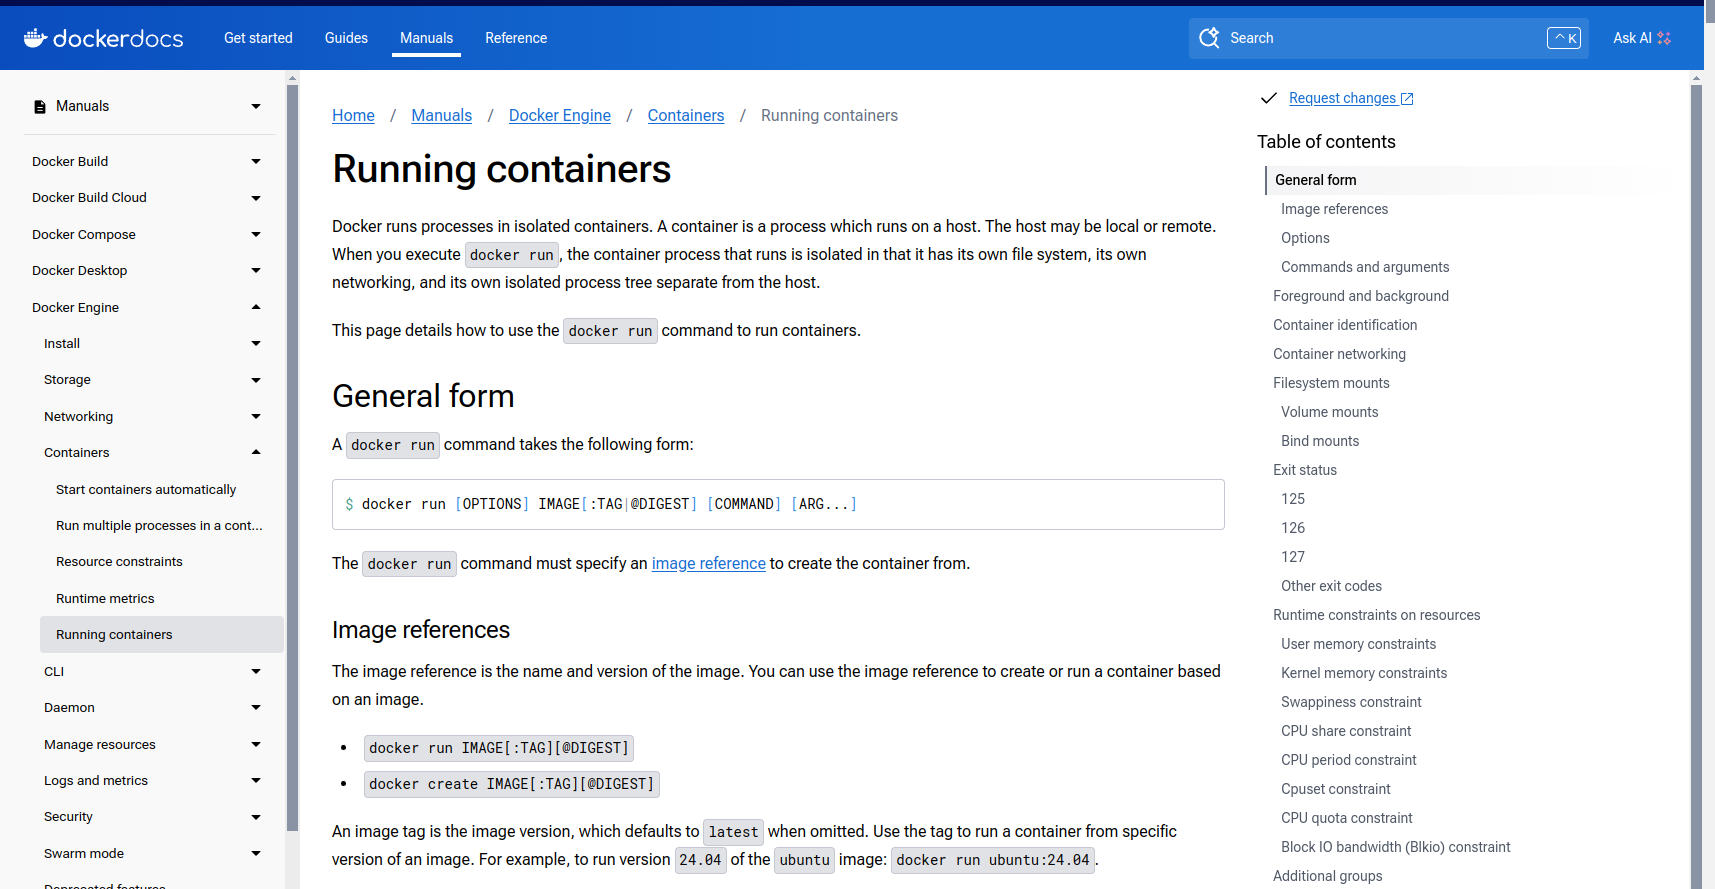Click the search magnifier sparkle icon

point(1209,38)
